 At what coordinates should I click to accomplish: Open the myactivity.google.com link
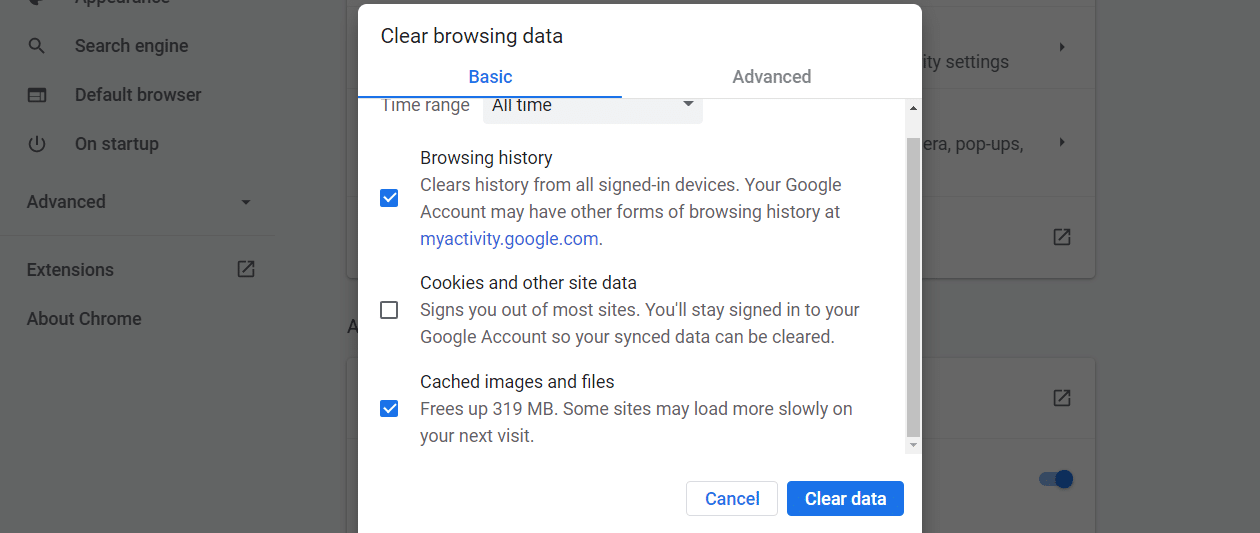509,239
